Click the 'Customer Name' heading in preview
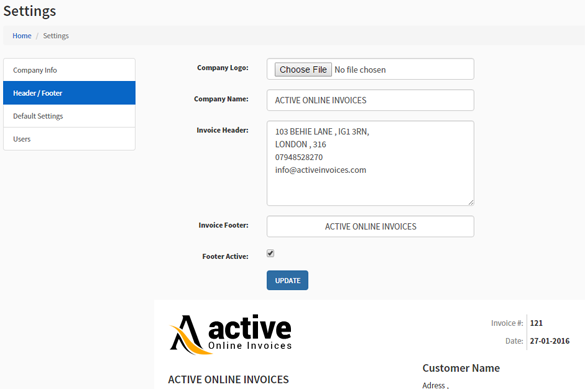The image size is (585, 389). [461, 368]
